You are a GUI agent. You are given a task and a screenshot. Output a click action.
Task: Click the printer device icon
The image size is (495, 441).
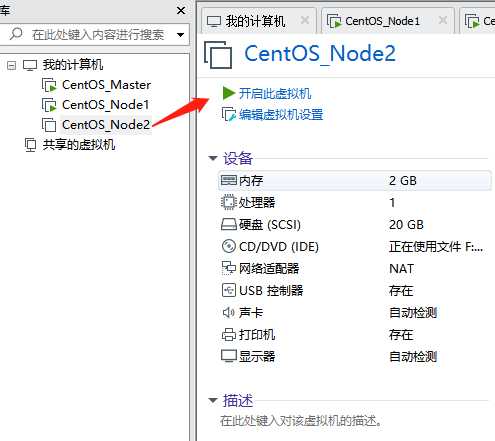(229, 334)
